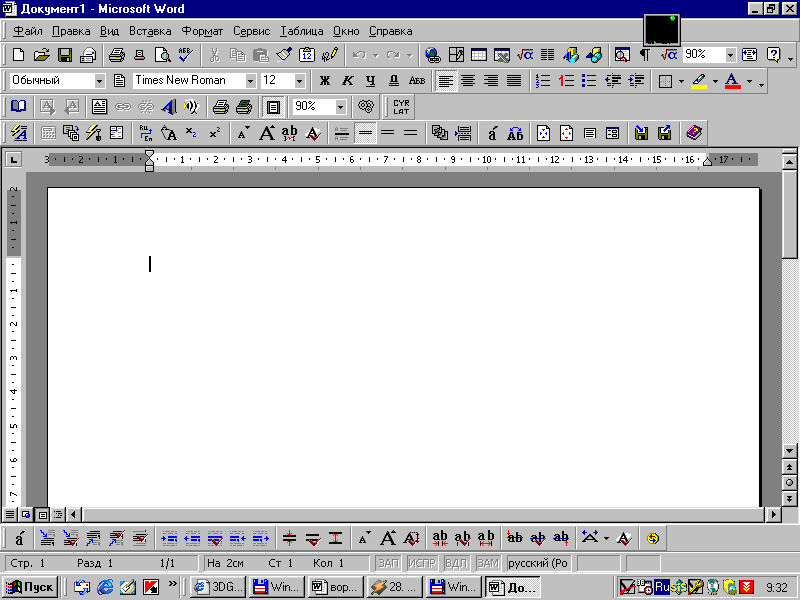
Task: Expand the borders dropdown arrow
Action: tap(681, 81)
